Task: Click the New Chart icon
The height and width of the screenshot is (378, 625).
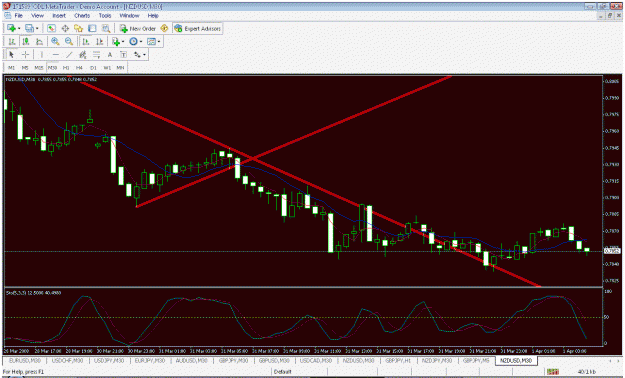Action: (x=11, y=28)
